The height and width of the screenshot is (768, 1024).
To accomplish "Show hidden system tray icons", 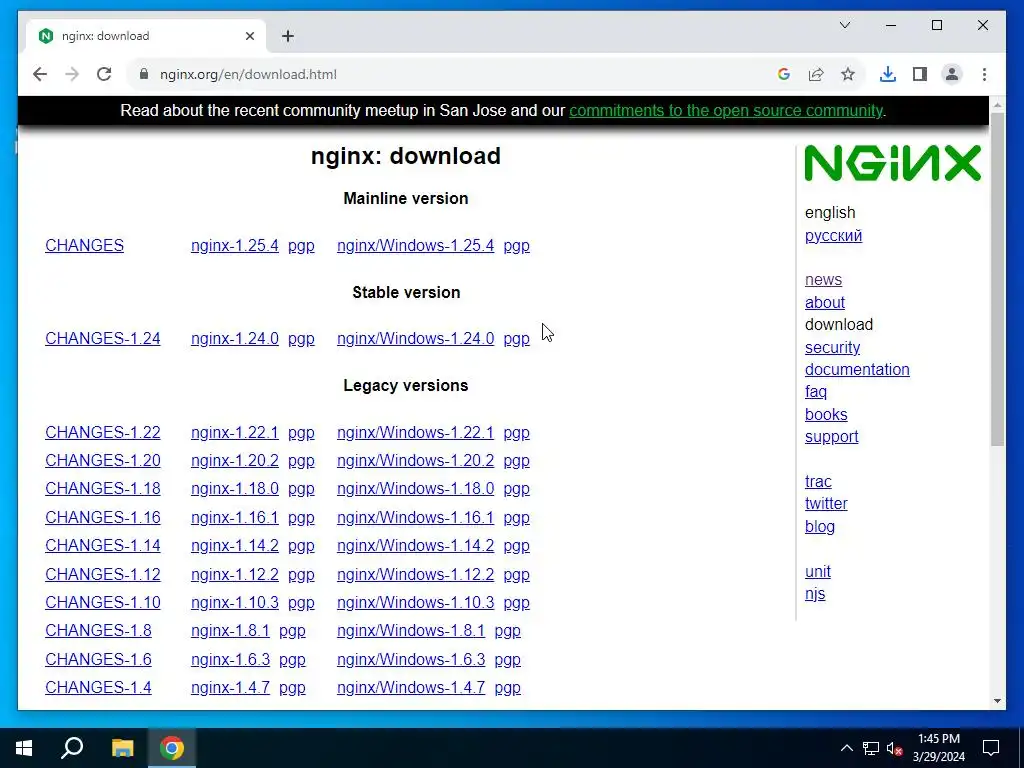I will 846,748.
